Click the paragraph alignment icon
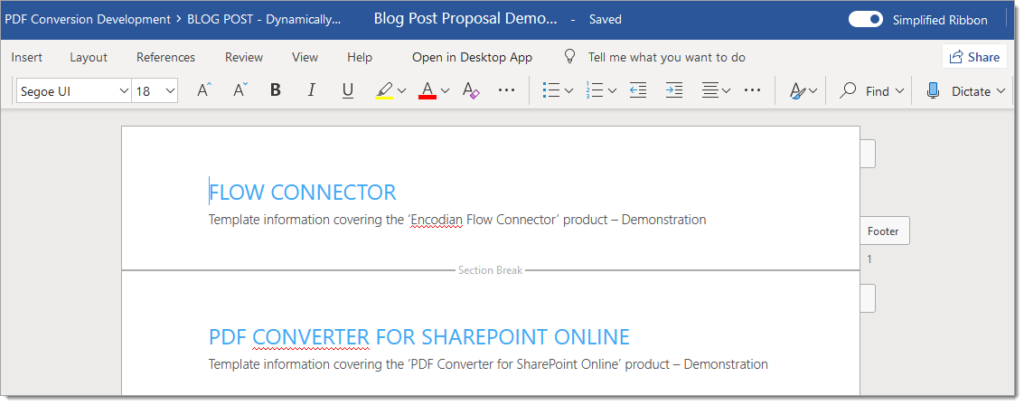This screenshot has height=405, width=1024. click(710, 91)
